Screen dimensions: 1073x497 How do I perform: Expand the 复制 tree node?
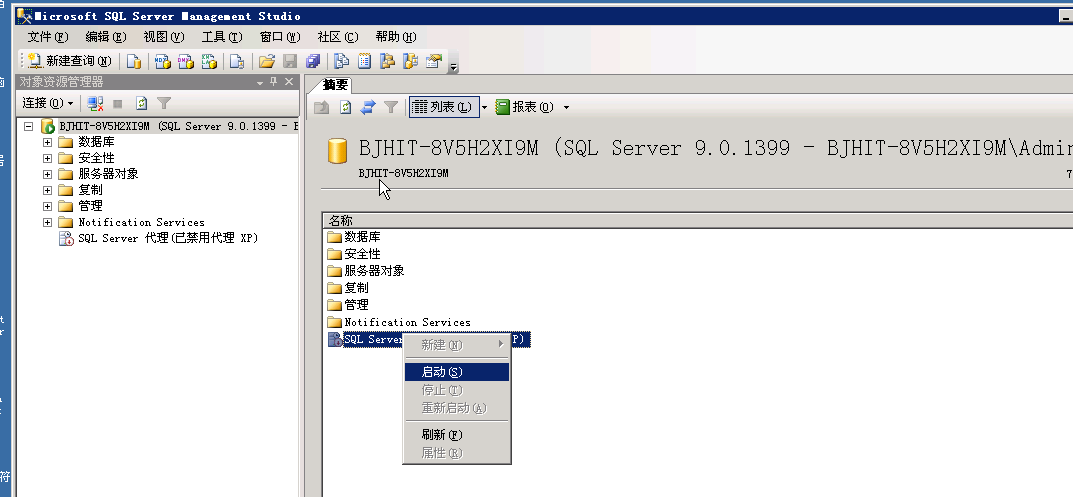(x=47, y=190)
